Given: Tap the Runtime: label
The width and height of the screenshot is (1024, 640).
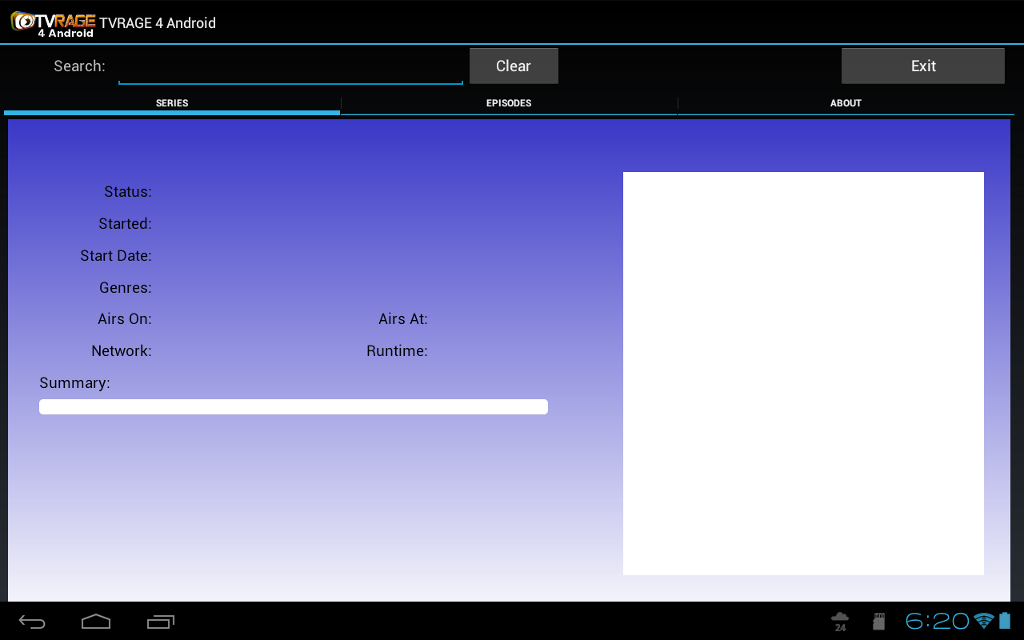Looking at the screenshot, I should coord(397,351).
